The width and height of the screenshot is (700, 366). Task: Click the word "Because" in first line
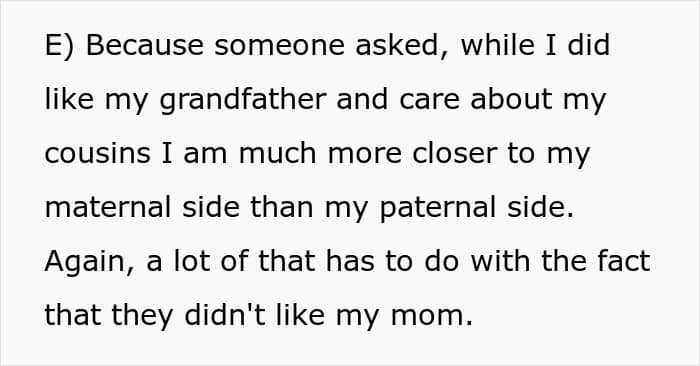(x=145, y=45)
